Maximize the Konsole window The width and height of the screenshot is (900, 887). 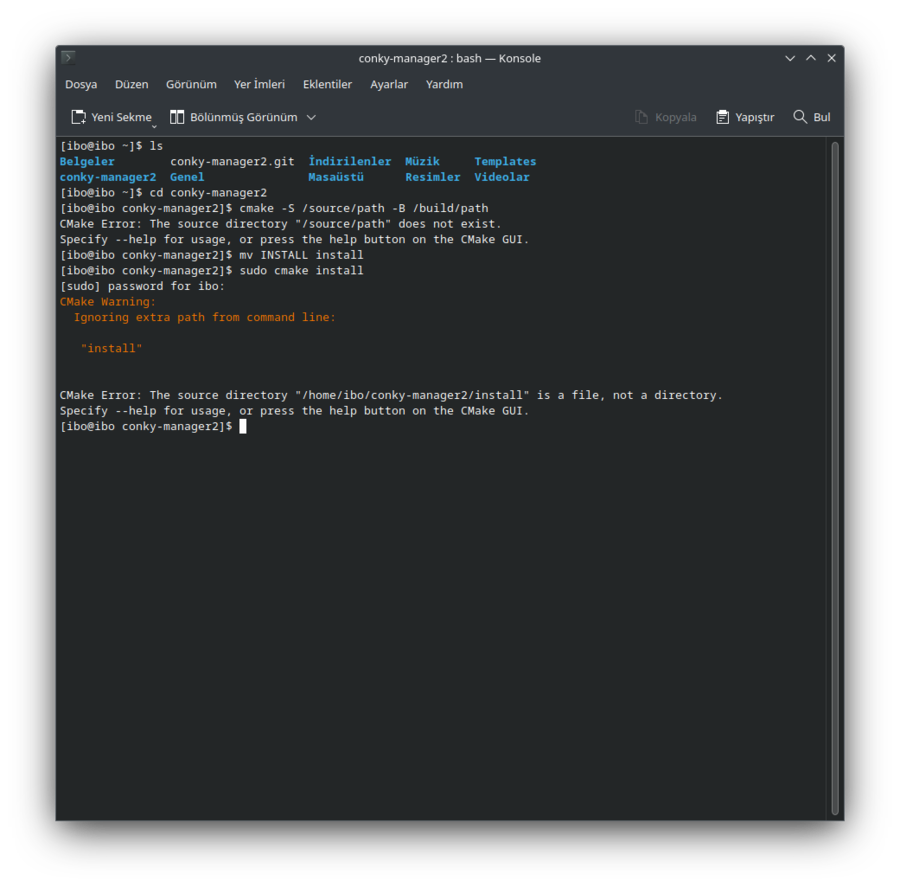point(811,58)
